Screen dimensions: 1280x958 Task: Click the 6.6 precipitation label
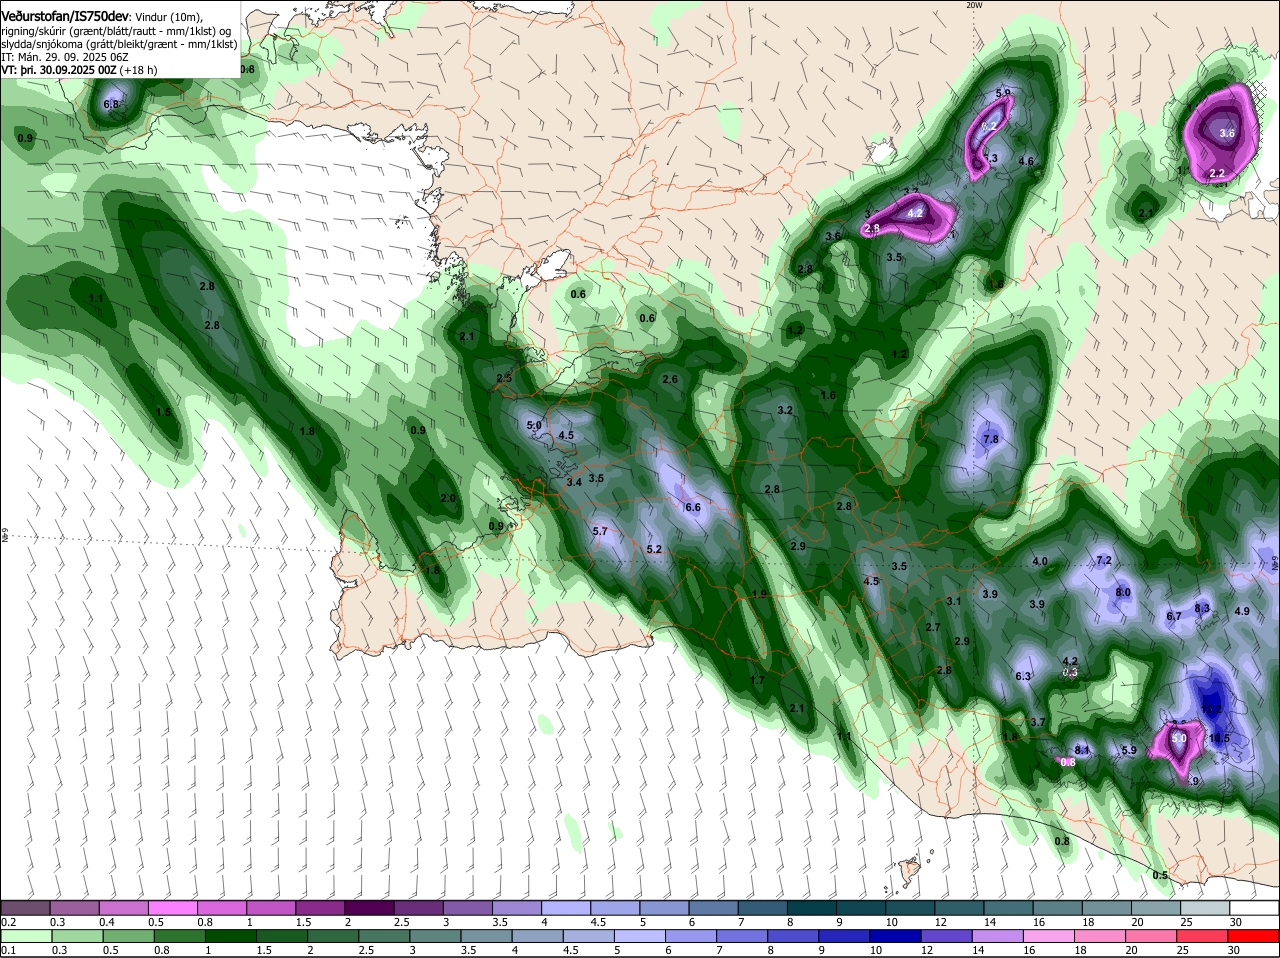coord(692,507)
